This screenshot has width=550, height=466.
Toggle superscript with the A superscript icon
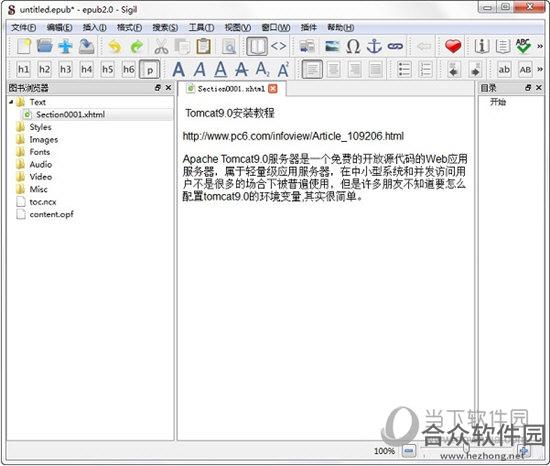point(283,69)
